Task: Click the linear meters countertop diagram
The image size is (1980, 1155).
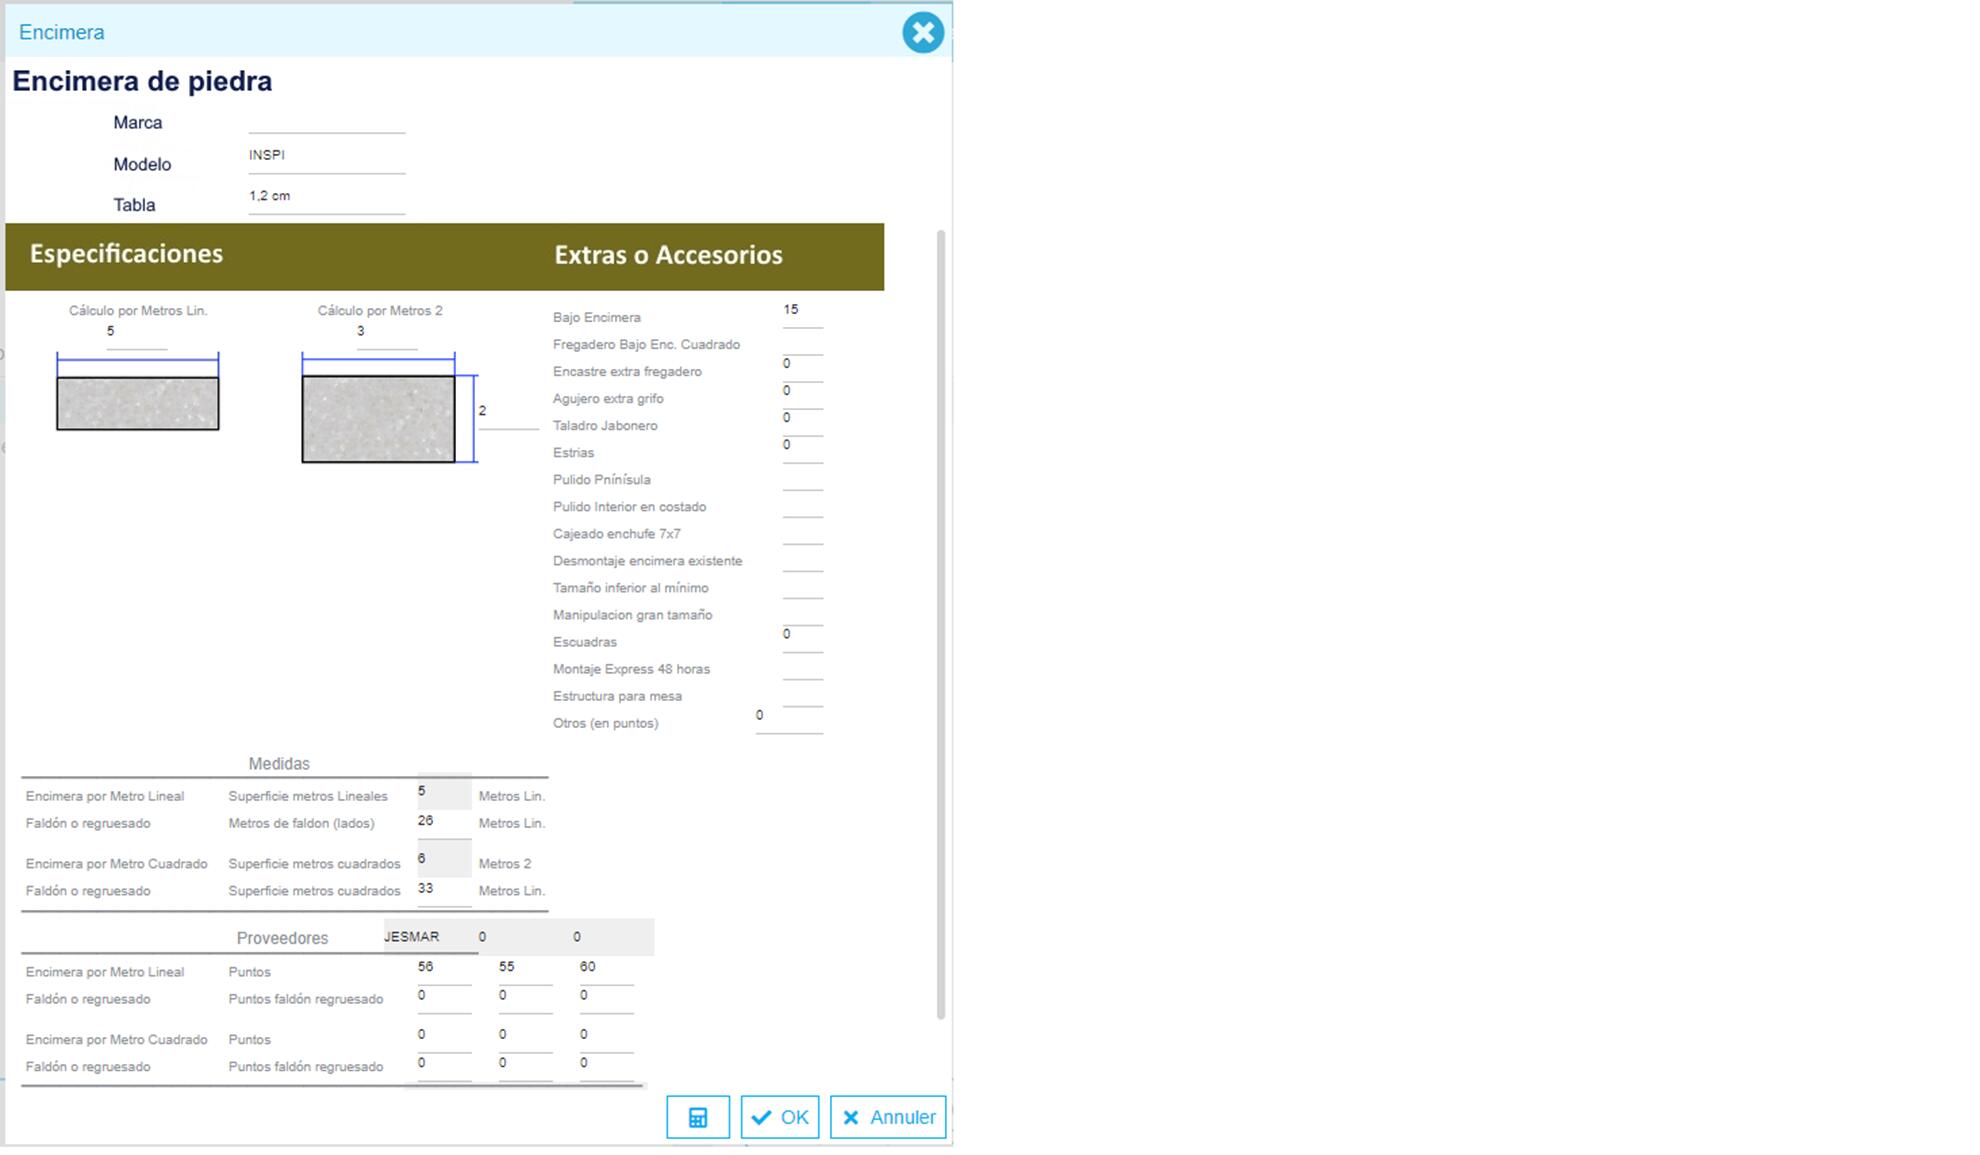Action: pos(138,403)
